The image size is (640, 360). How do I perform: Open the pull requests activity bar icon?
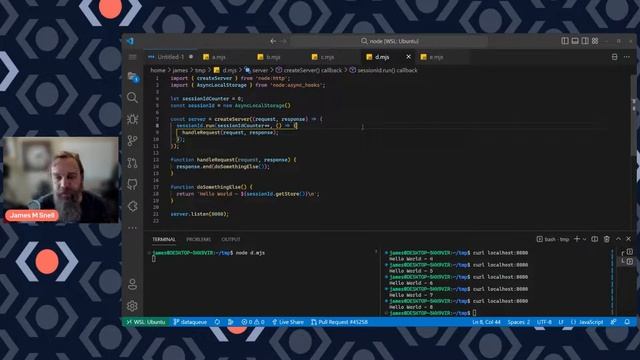pyautogui.click(x=132, y=163)
